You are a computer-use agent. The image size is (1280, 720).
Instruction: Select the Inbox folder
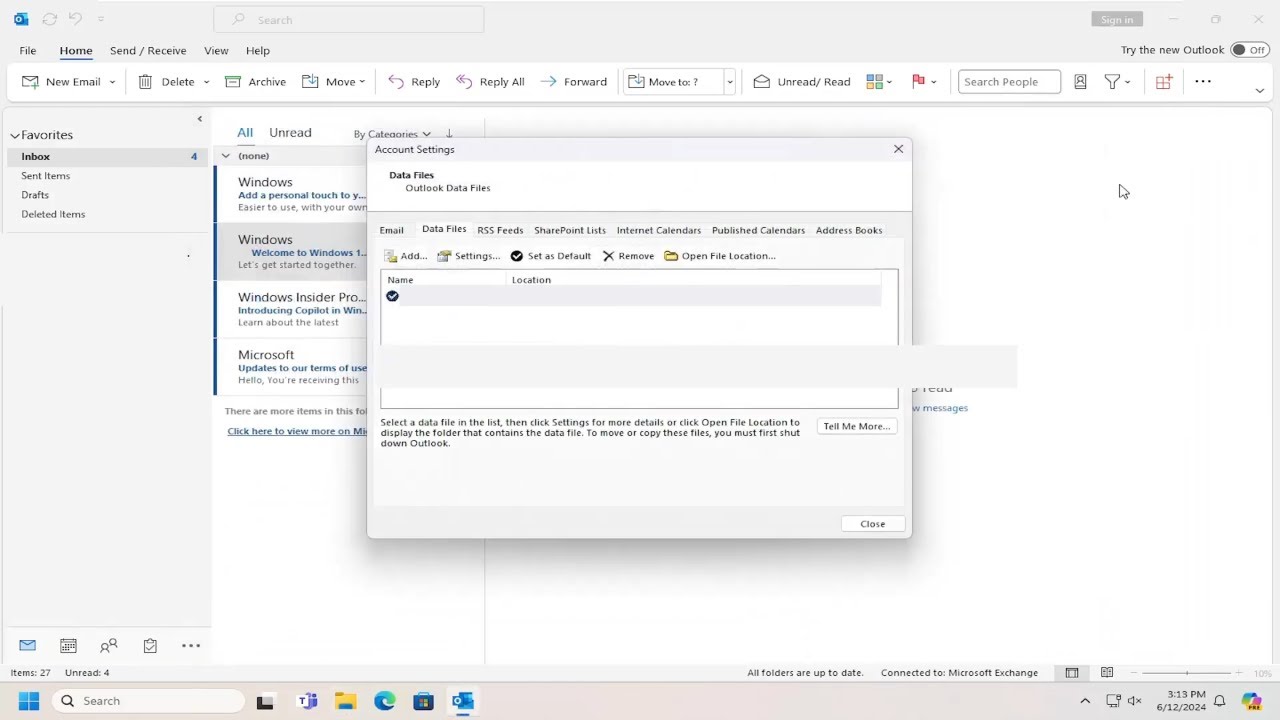coord(105,156)
